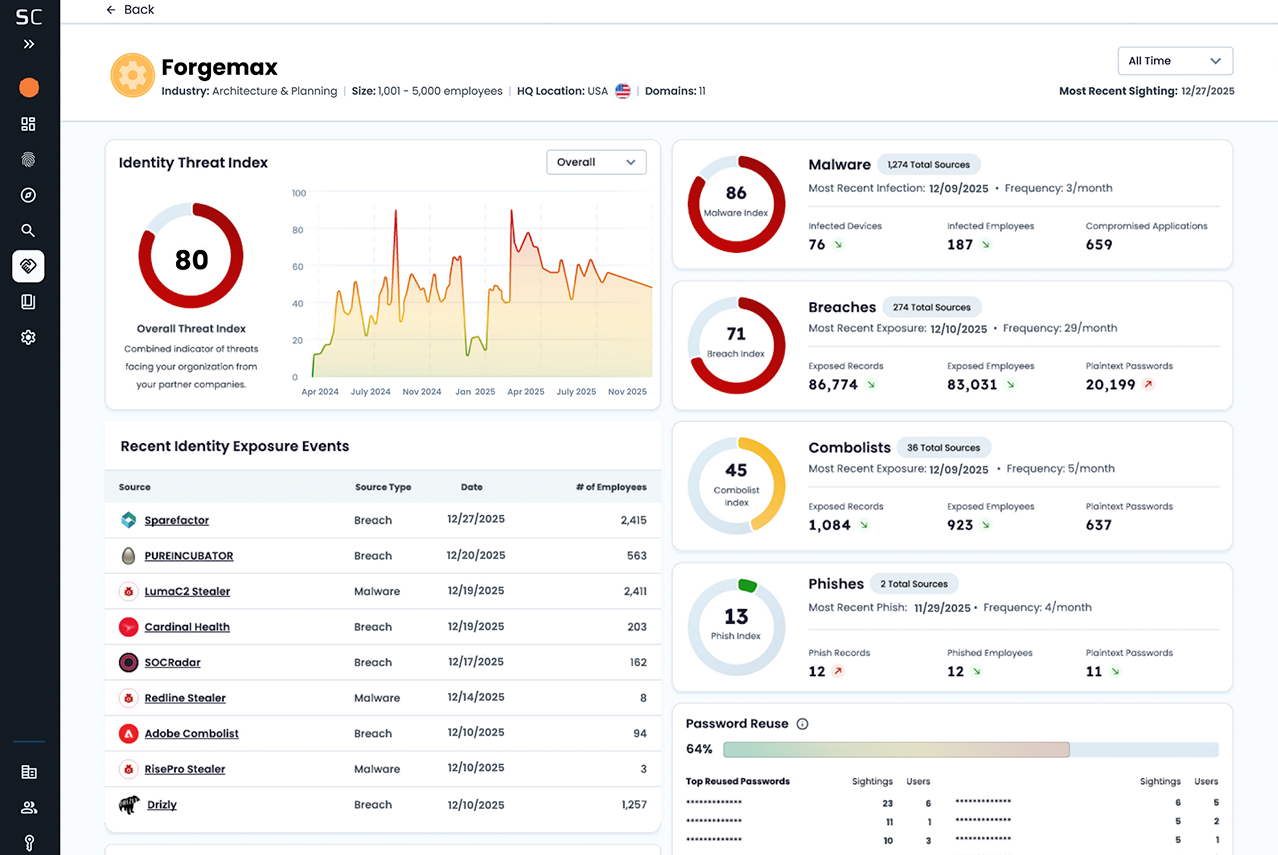
Task: Open the compass discovery tool
Action: (28, 195)
